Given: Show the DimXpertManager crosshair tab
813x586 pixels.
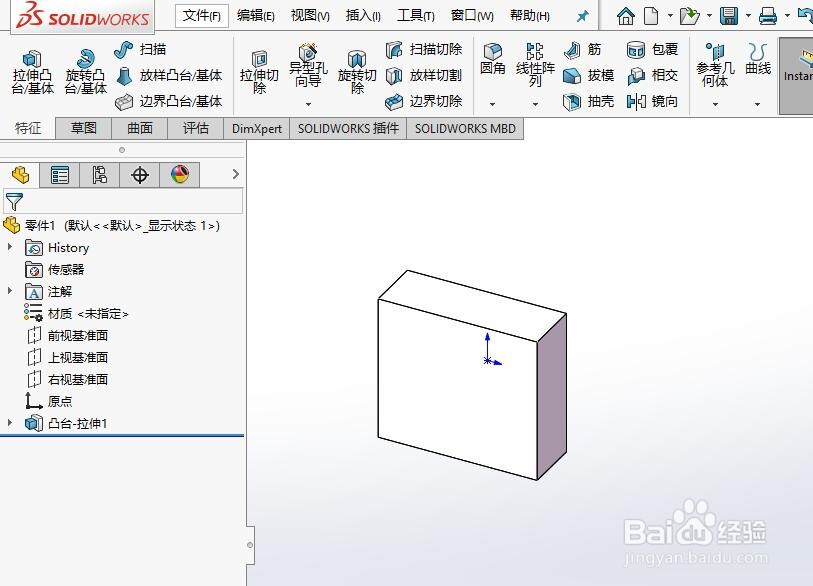Looking at the screenshot, I should [x=139, y=175].
